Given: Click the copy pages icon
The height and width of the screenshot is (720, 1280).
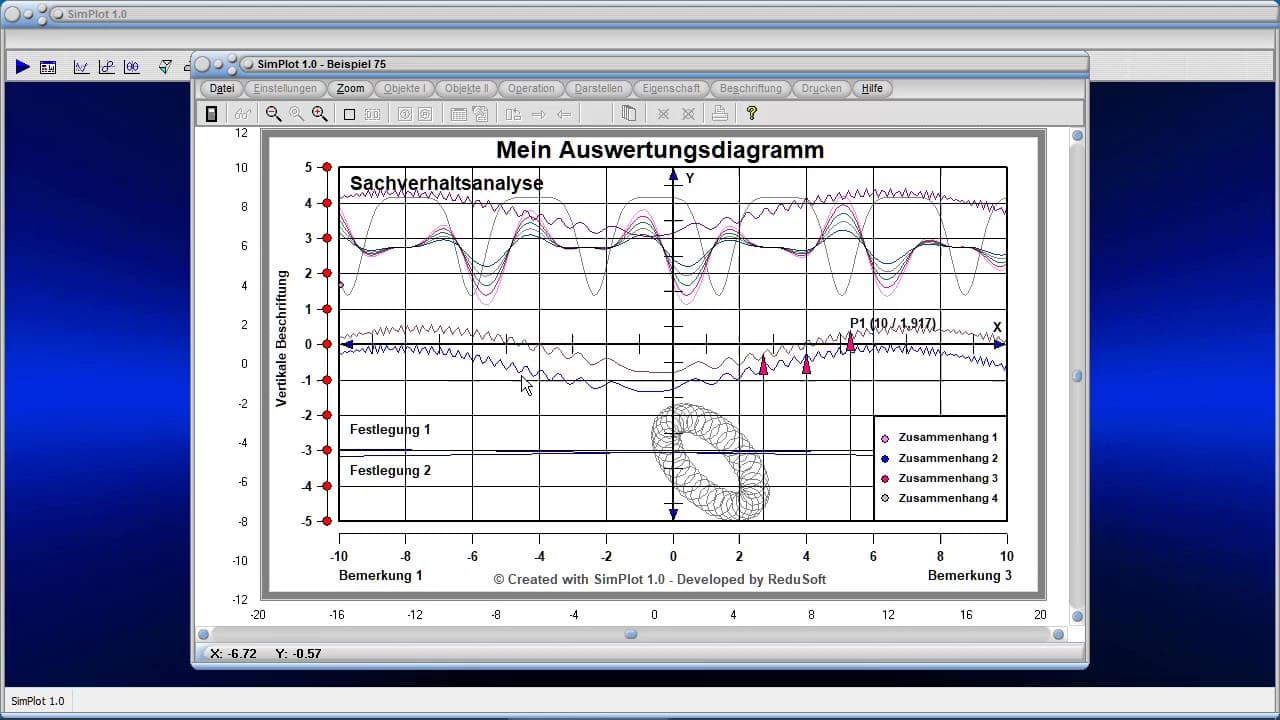Looking at the screenshot, I should coord(629,114).
